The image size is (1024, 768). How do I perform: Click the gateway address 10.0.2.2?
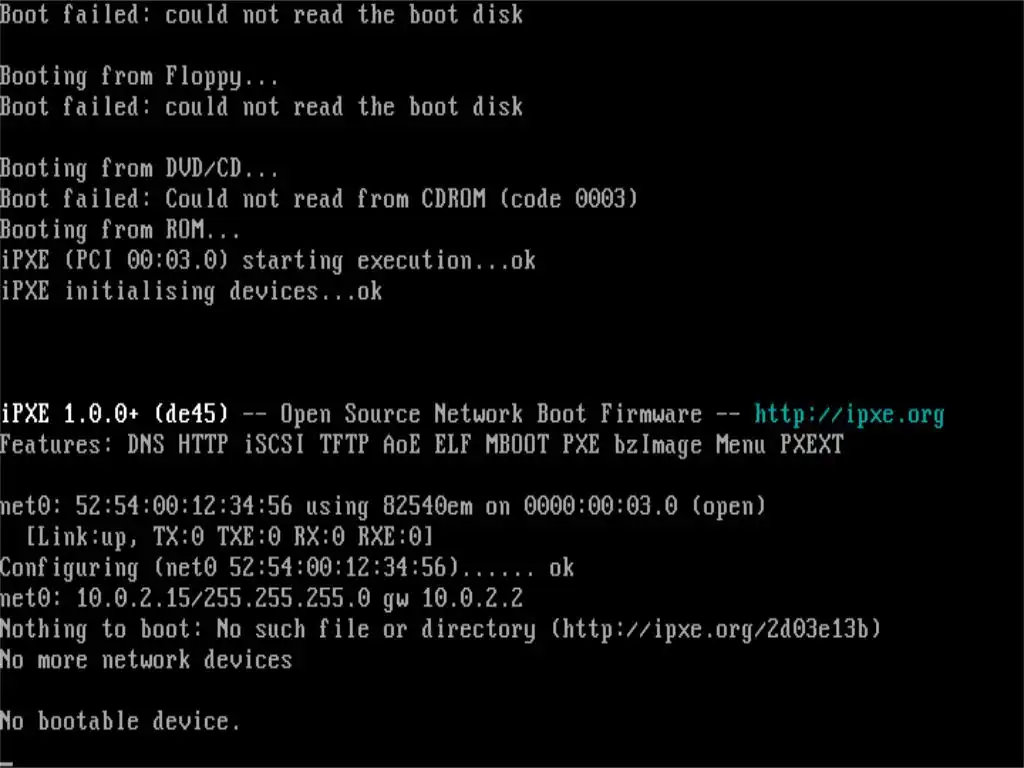(472, 598)
